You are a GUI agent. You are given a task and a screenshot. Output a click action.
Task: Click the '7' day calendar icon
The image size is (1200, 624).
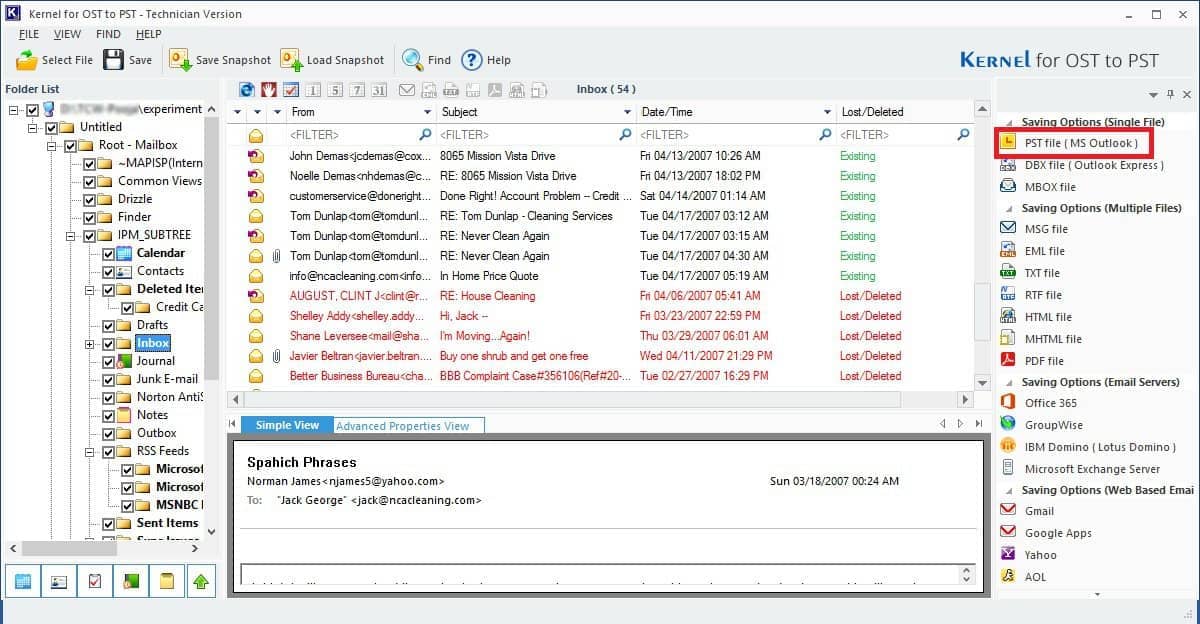(x=357, y=90)
